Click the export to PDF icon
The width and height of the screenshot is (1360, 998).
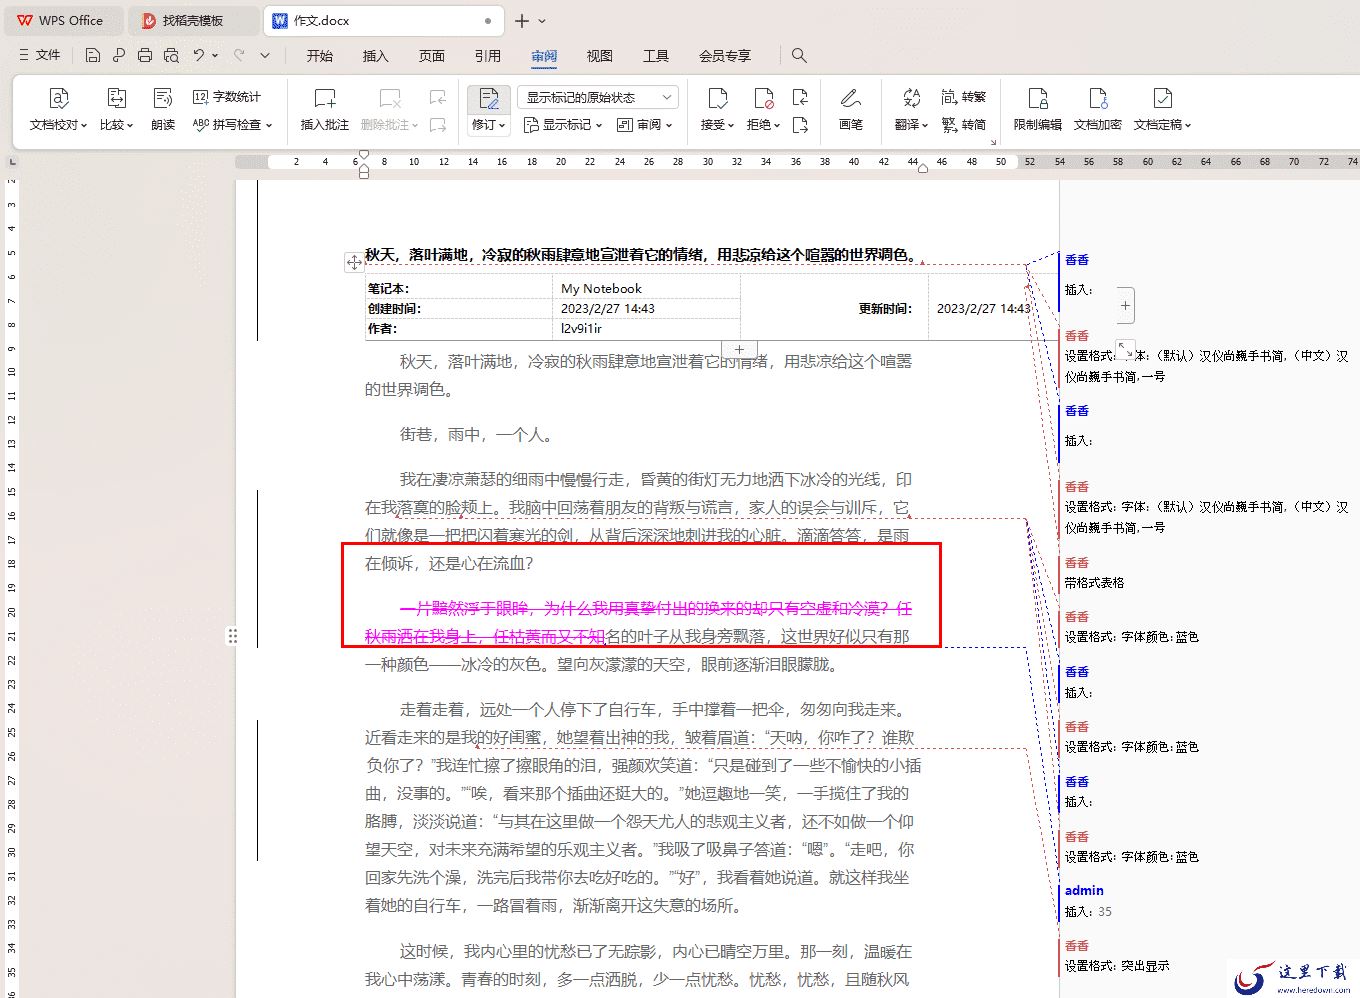click(119, 55)
